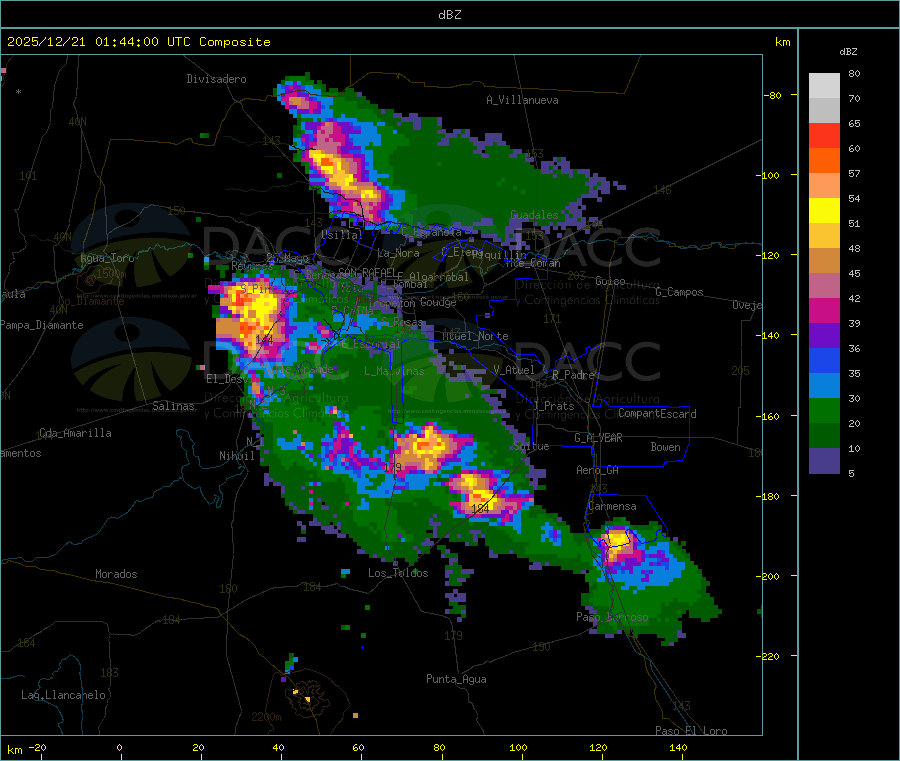900x761 pixels.
Task: Click the yellow 51-54 dBZ legend band
Action: coord(824,211)
